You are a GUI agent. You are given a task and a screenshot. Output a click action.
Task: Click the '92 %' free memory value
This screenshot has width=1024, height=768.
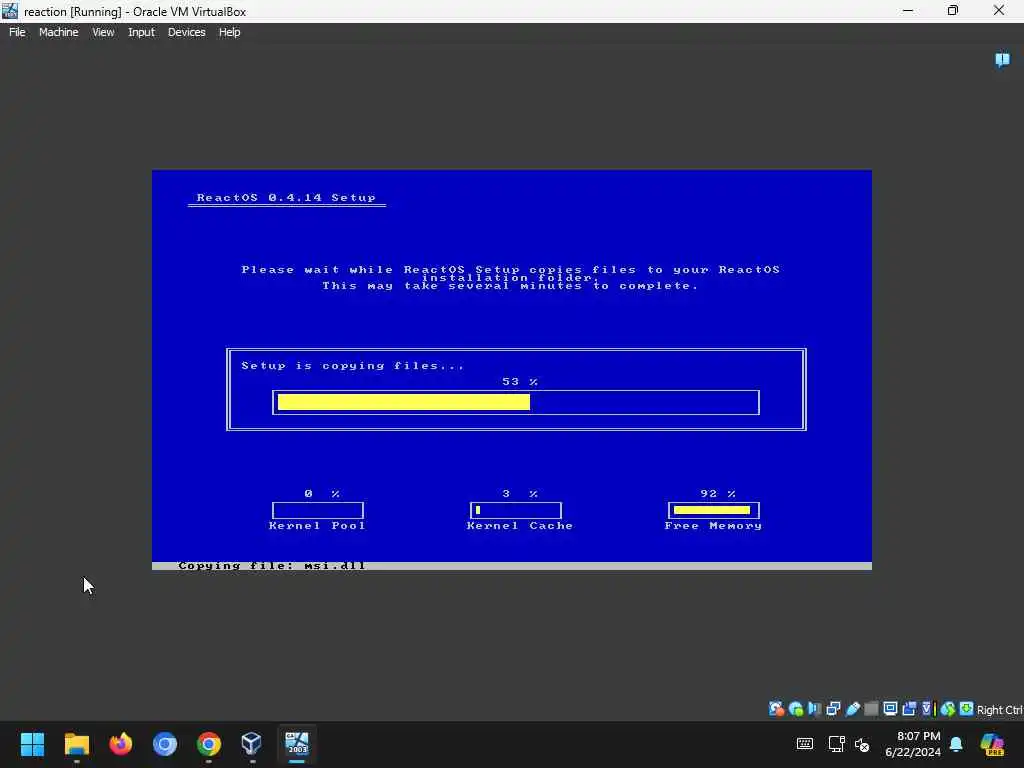tap(718, 494)
